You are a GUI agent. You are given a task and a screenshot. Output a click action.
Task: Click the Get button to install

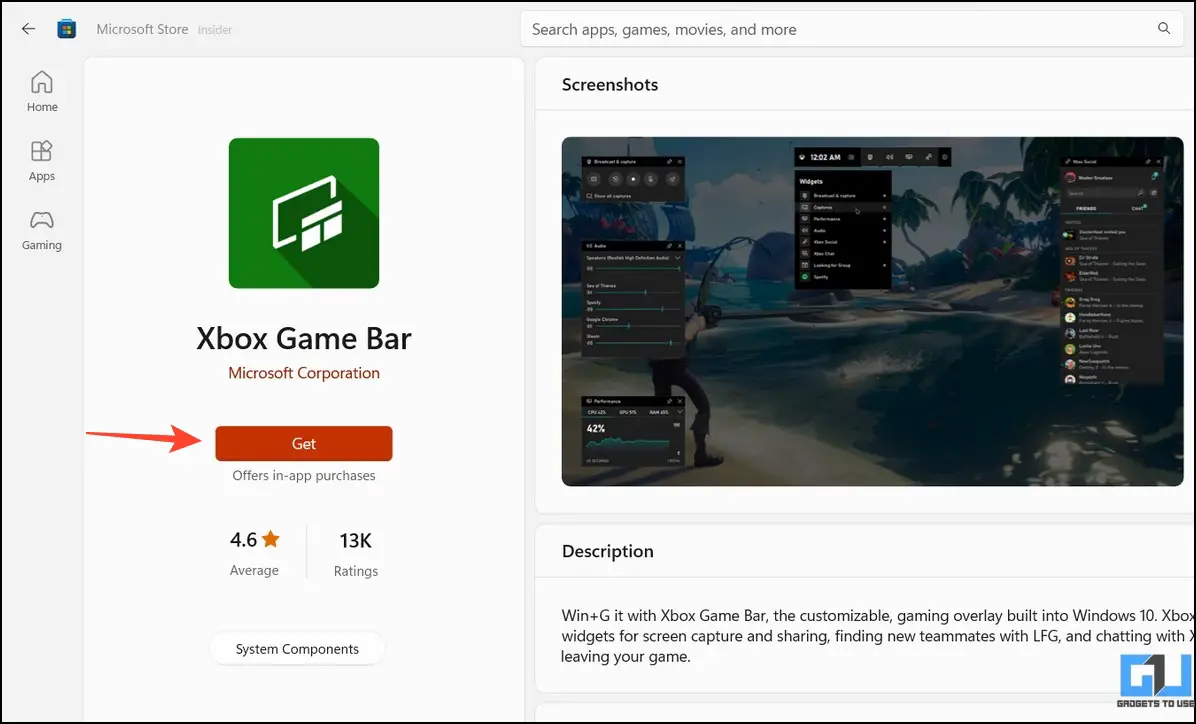(304, 443)
